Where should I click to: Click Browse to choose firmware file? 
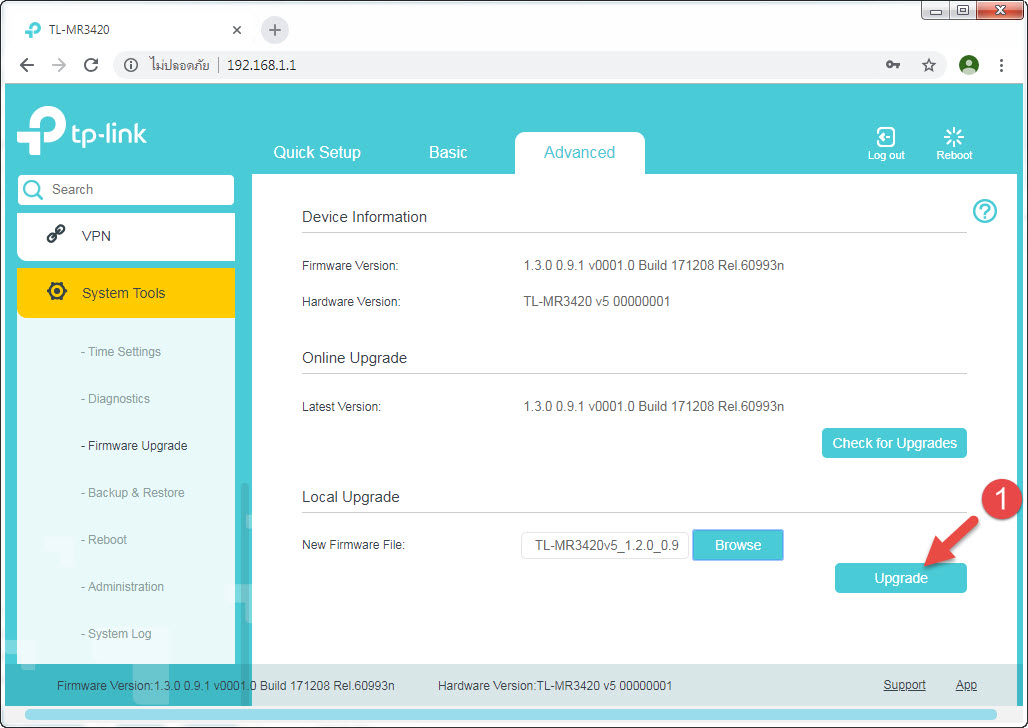click(x=738, y=545)
